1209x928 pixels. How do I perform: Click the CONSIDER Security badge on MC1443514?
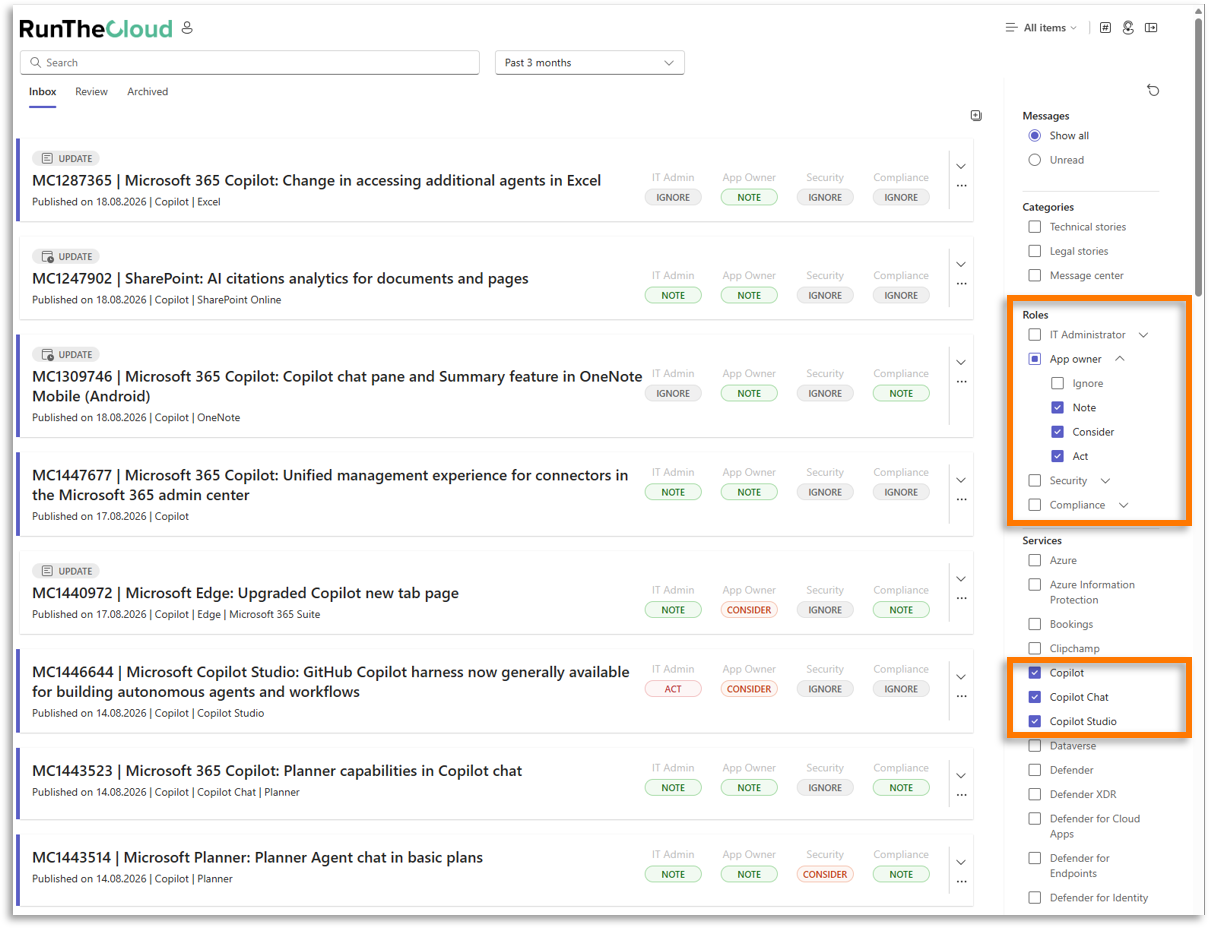coord(825,874)
